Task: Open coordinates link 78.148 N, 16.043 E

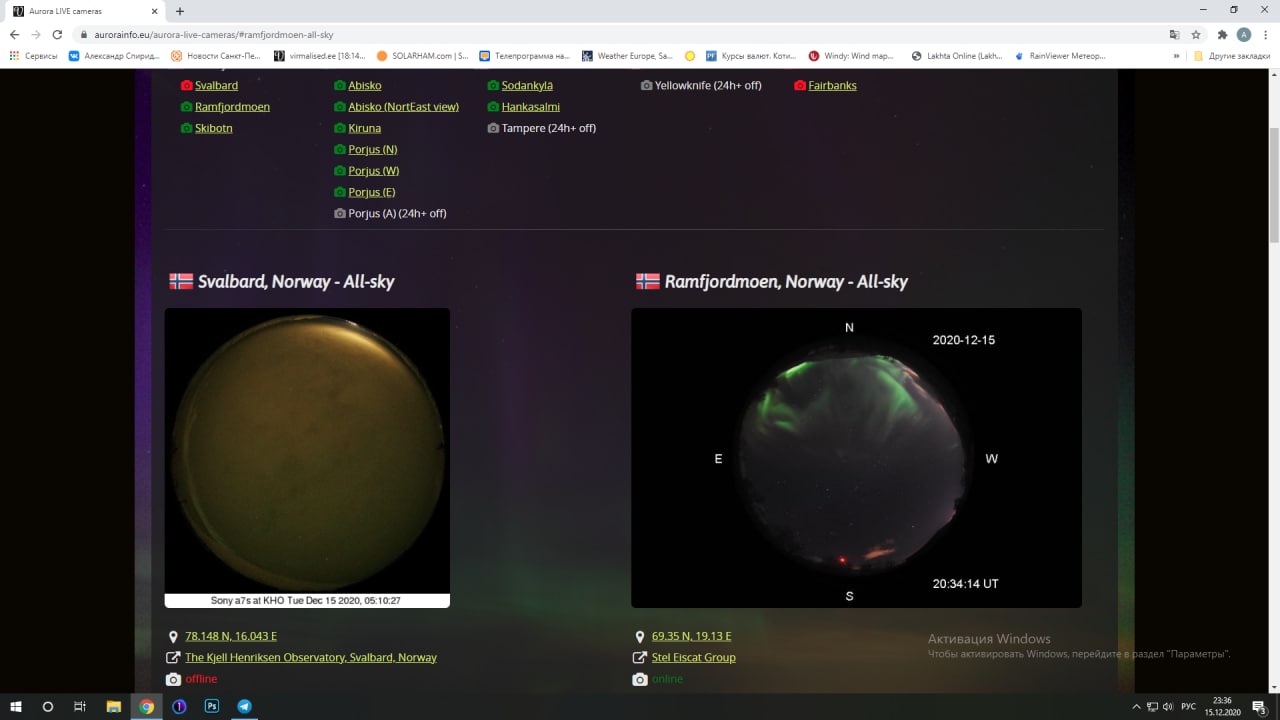Action: point(231,637)
